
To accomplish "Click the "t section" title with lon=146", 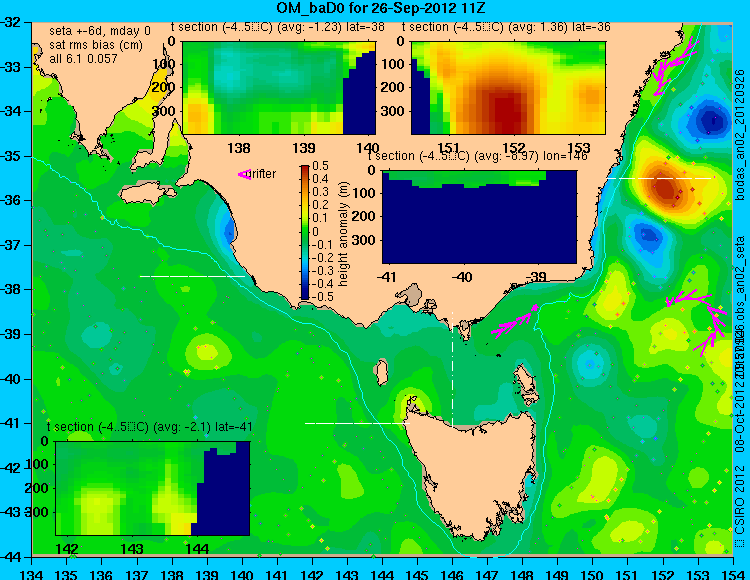I will click(477, 156).
